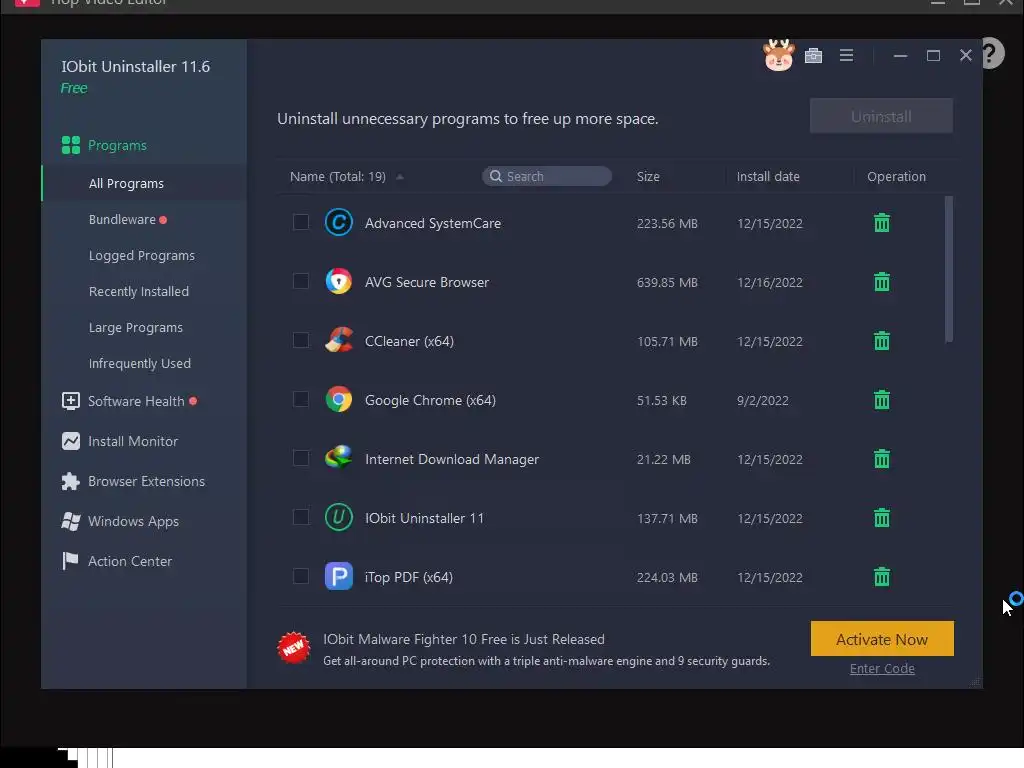The width and height of the screenshot is (1024, 768).
Task: Click the deer mascot icon in title bar
Action: tap(778, 56)
